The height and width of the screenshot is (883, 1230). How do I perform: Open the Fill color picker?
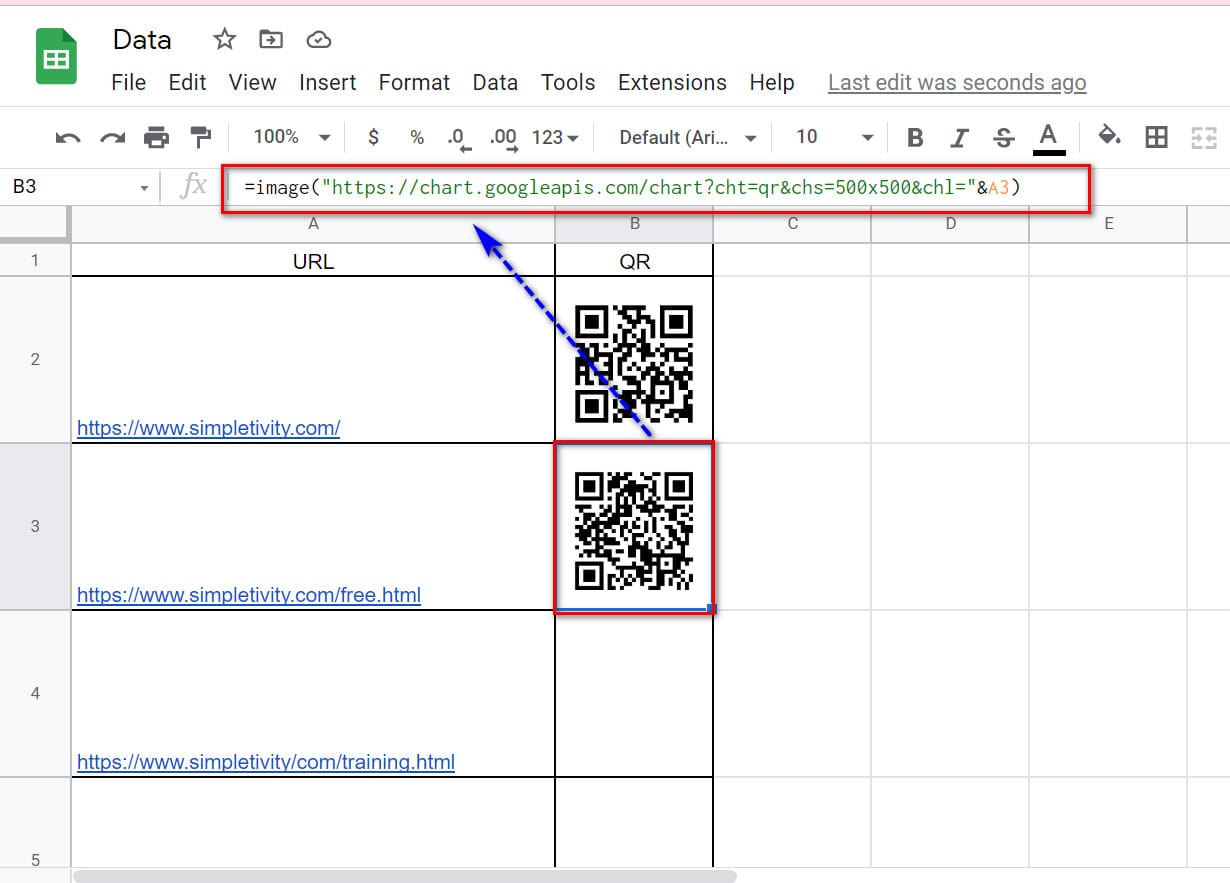(1108, 137)
